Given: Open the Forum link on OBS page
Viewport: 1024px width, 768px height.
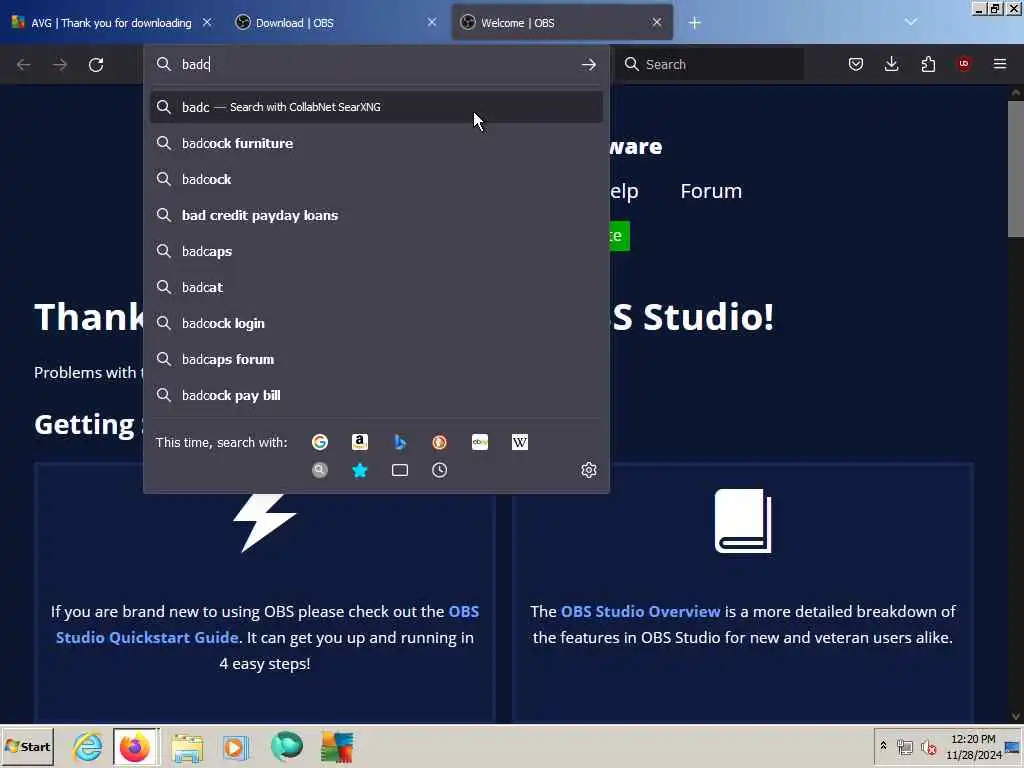Looking at the screenshot, I should coord(711,191).
